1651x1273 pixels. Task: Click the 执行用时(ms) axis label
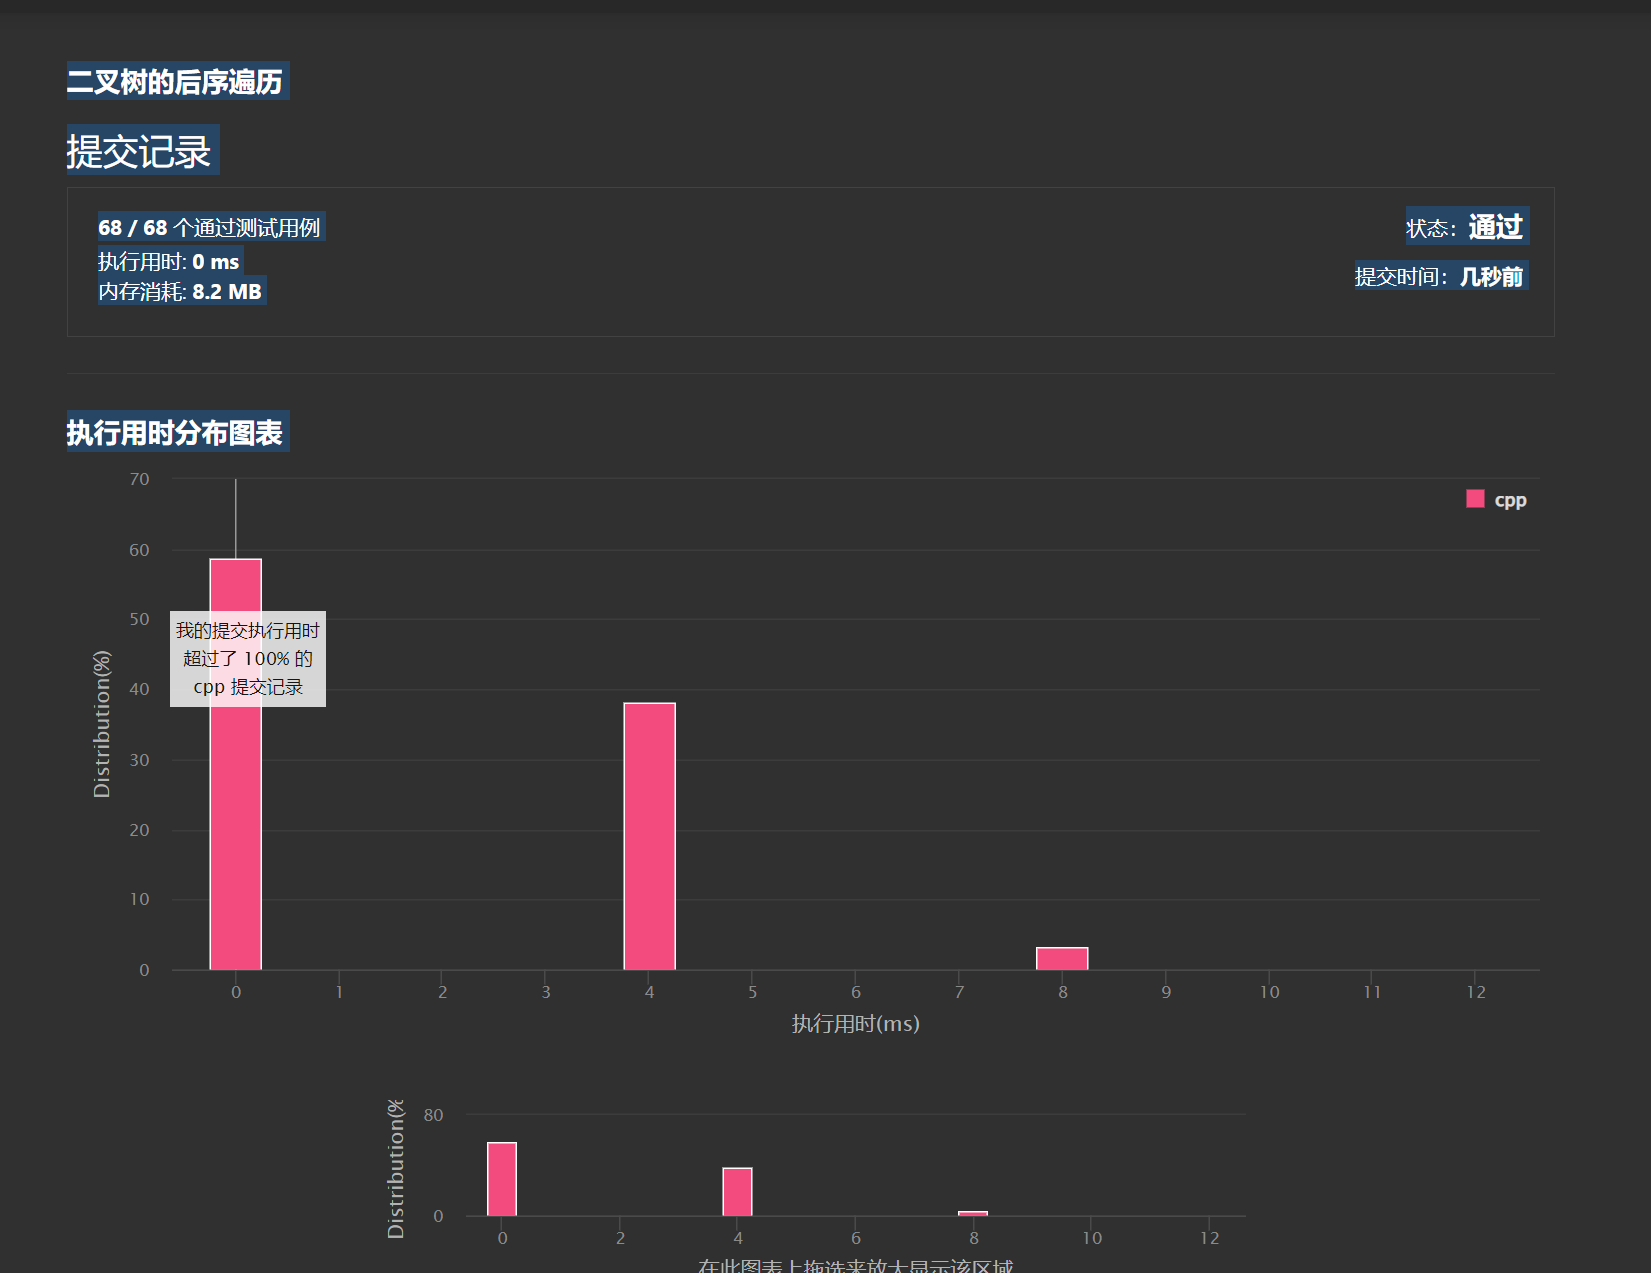(854, 1024)
